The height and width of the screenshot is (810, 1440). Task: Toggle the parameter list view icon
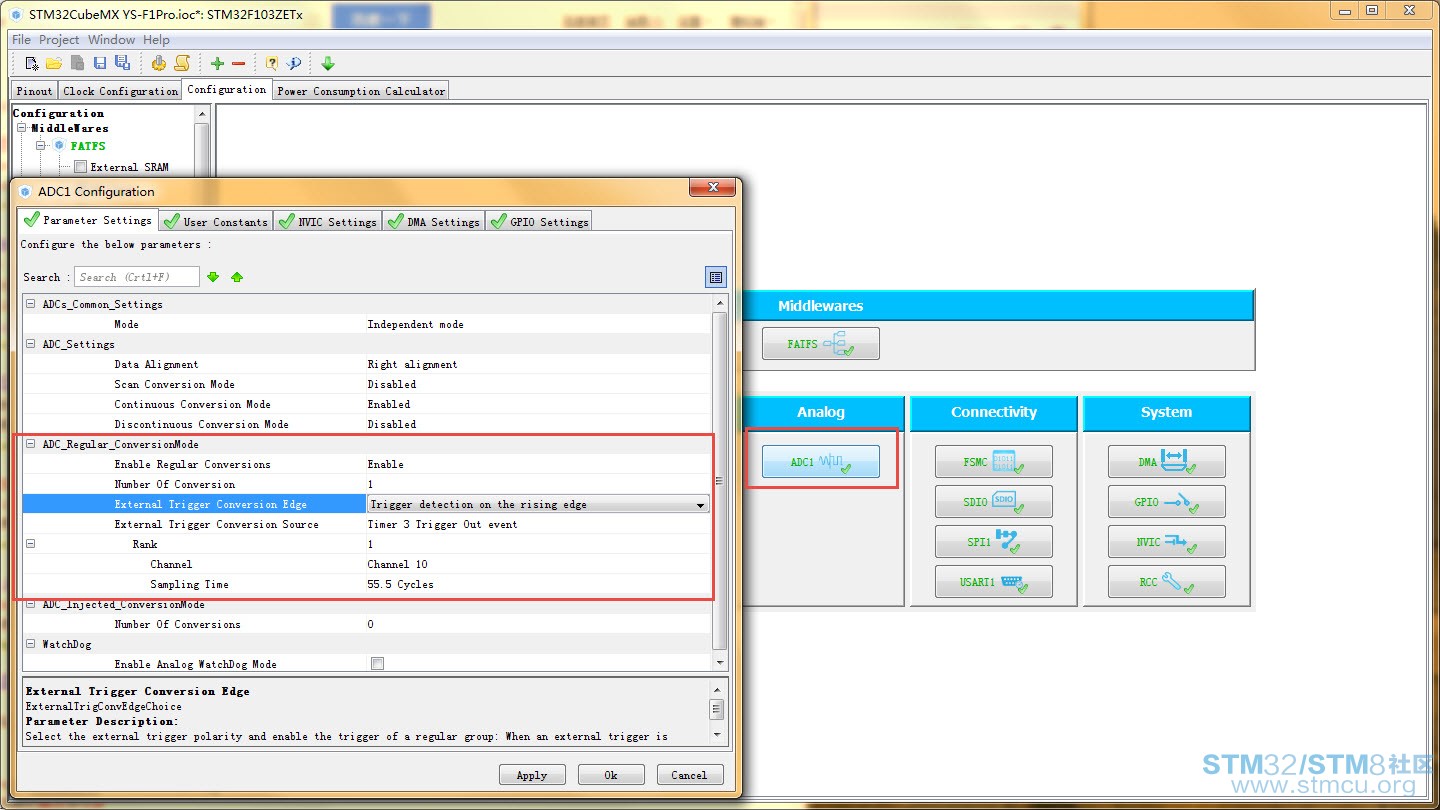click(x=716, y=277)
